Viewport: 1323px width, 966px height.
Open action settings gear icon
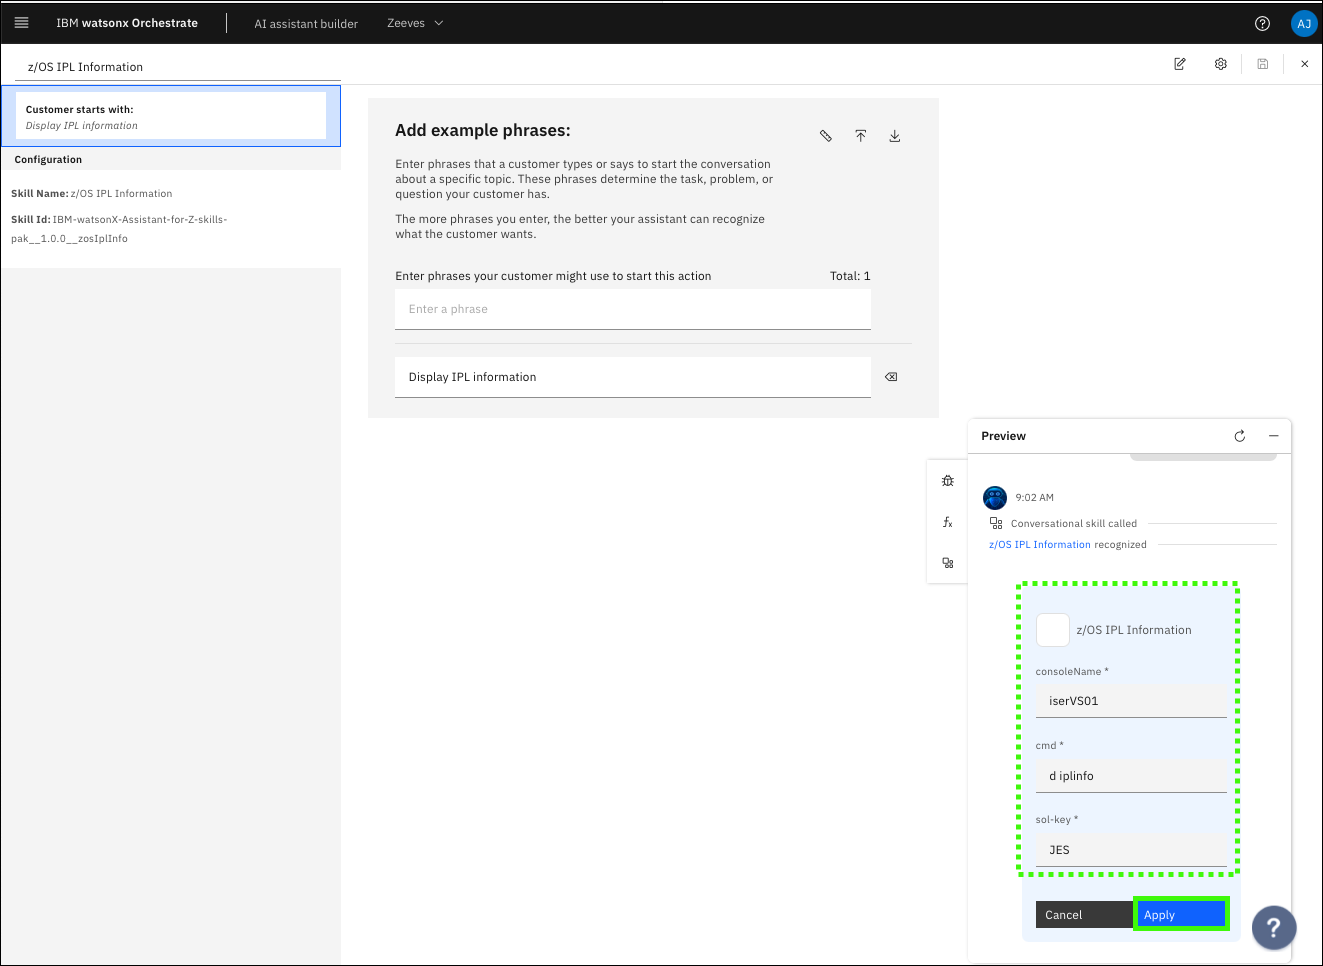coord(1221,64)
